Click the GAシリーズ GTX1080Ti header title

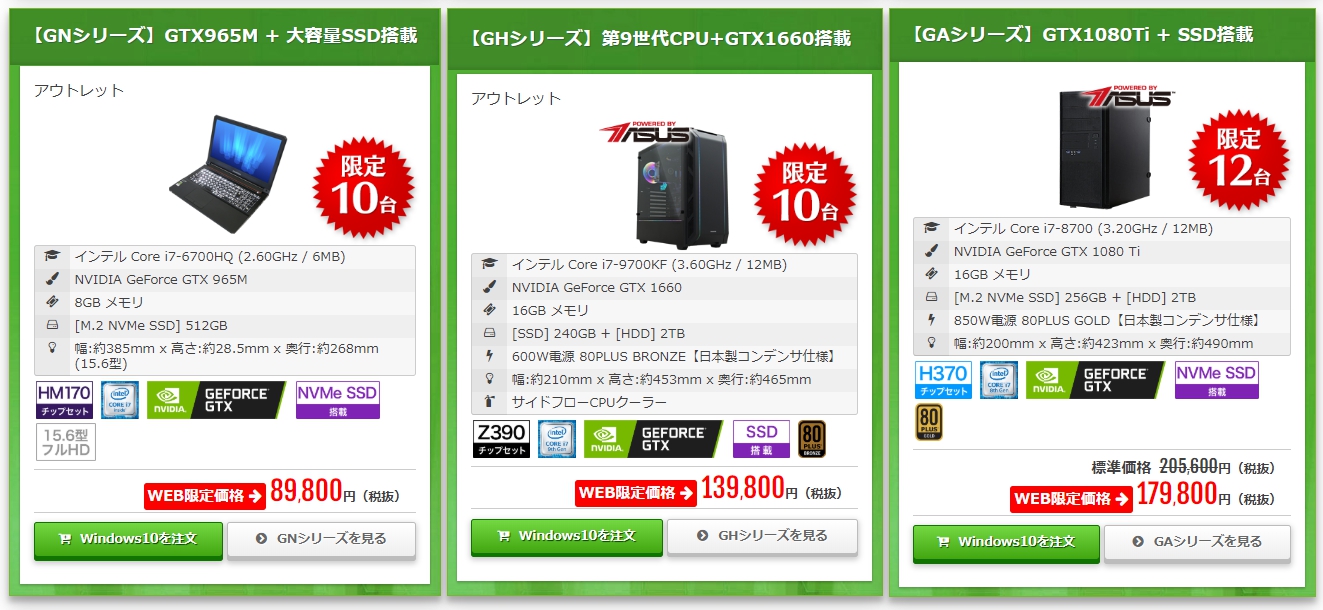1083,35
